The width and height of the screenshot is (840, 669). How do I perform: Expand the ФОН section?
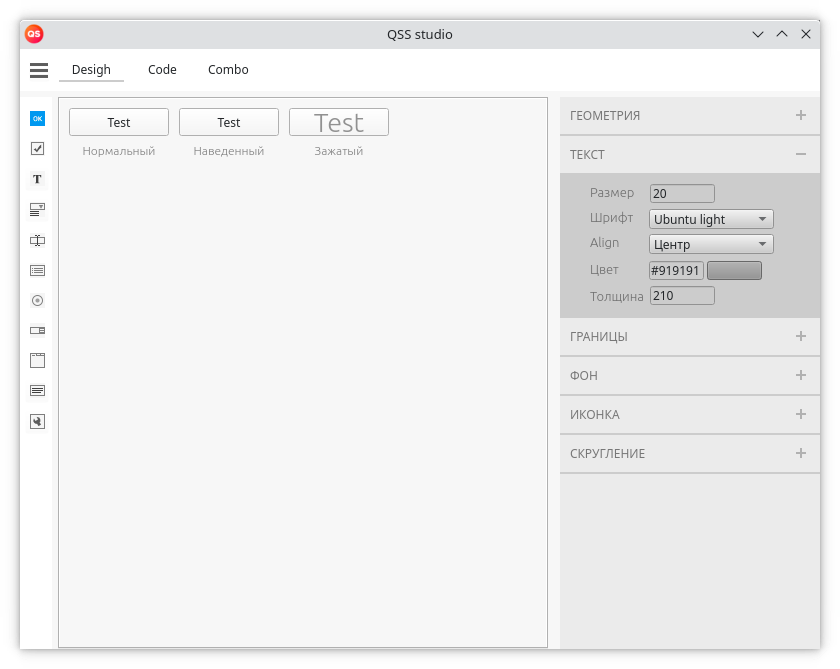[800, 375]
